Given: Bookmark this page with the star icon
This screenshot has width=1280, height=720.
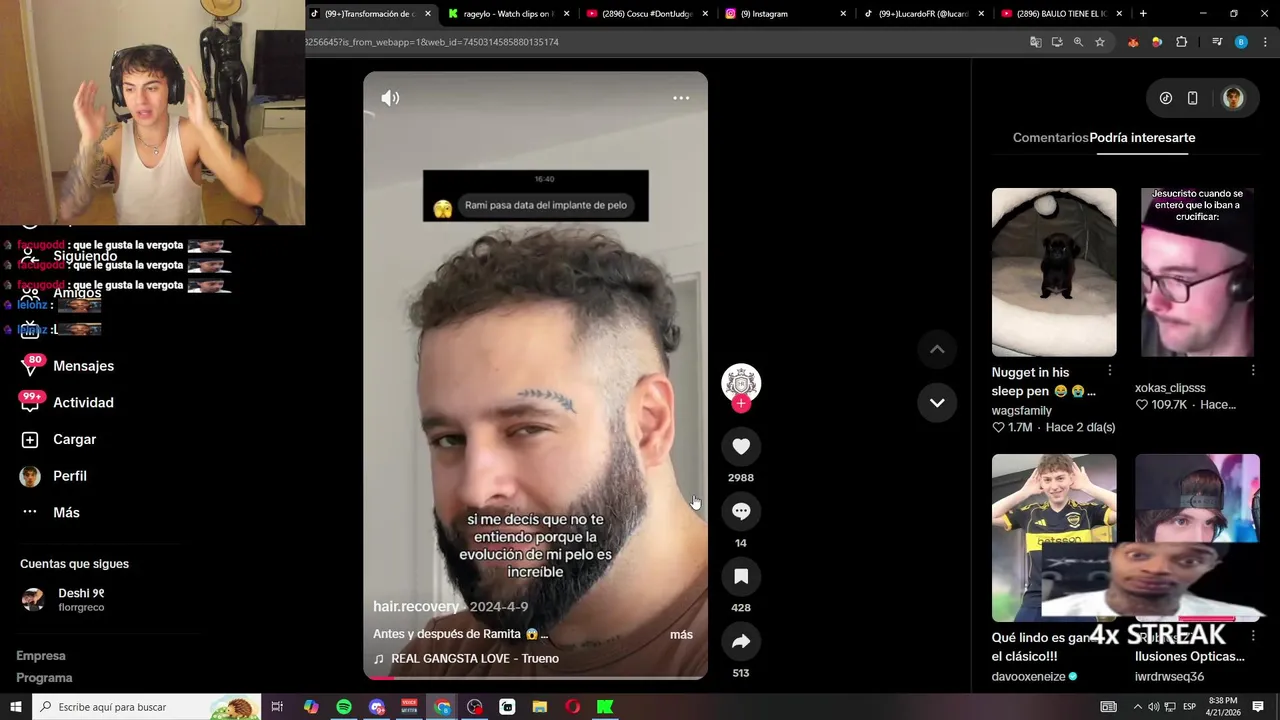Looking at the screenshot, I should (x=1100, y=42).
